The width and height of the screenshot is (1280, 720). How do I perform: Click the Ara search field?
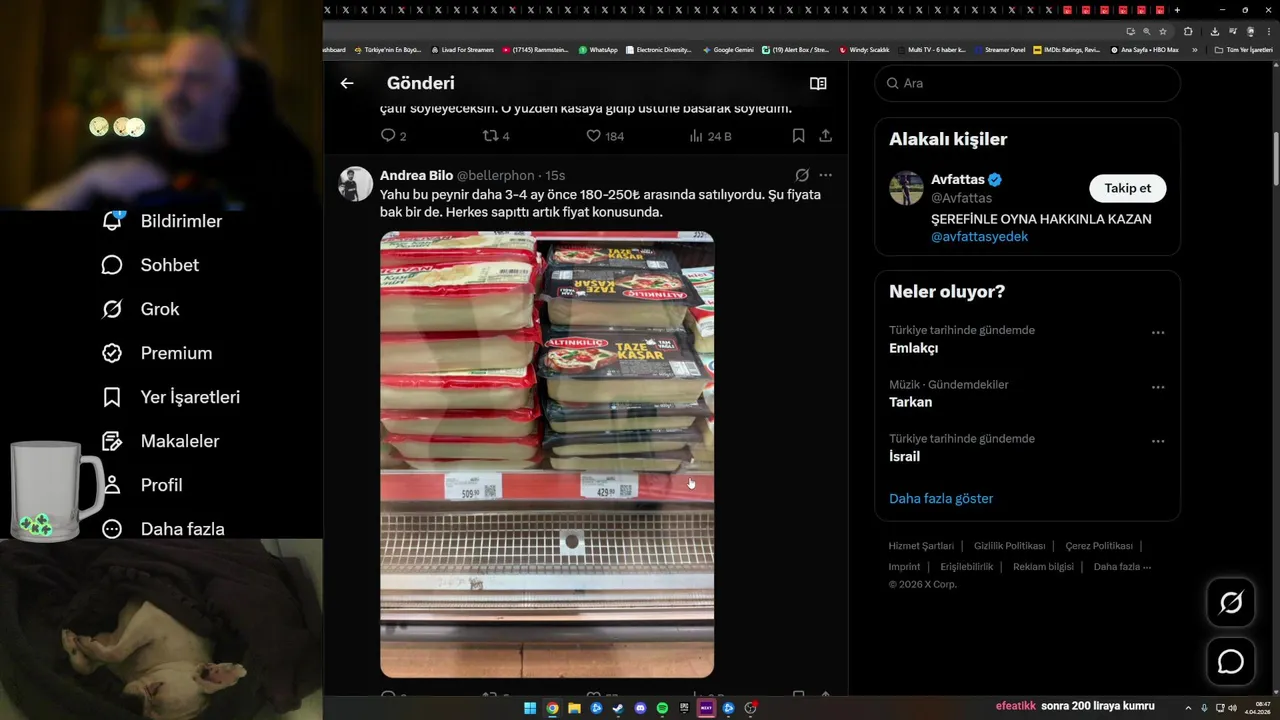(x=1027, y=83)
